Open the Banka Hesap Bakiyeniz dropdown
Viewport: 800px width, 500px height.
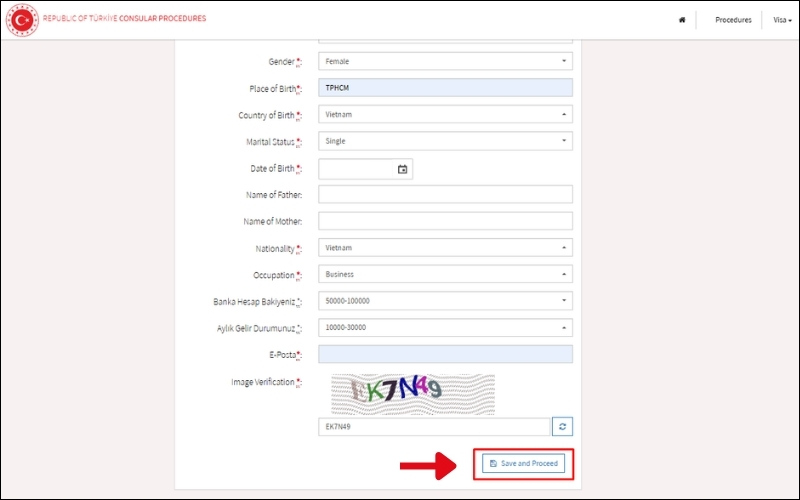pyautogui.click(x=445, y=301)
